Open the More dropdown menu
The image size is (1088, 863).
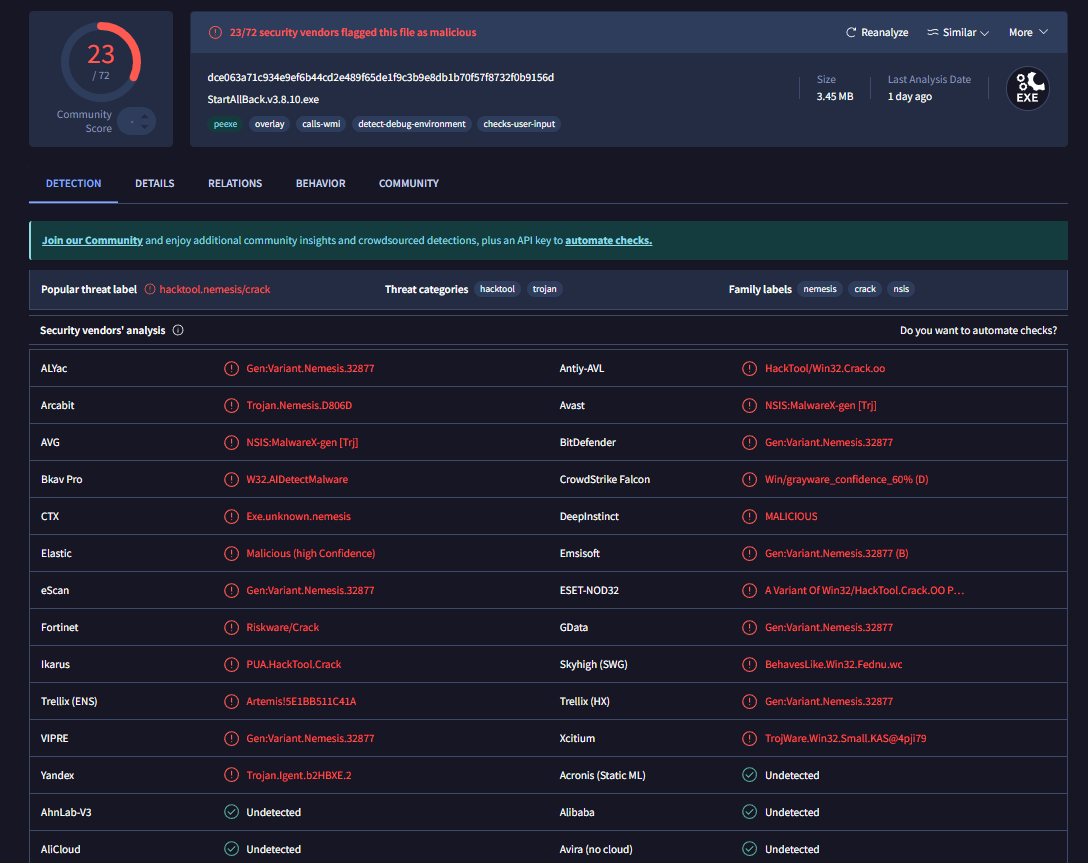[x=1028, y=33]
